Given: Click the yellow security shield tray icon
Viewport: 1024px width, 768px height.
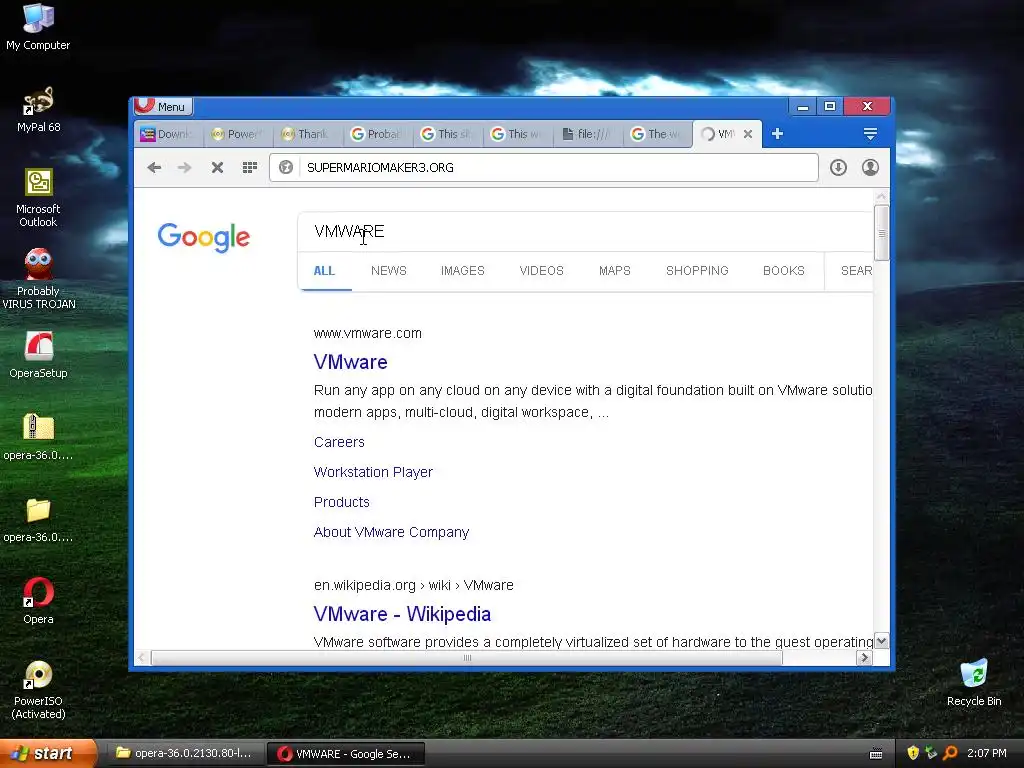Looking at the screenshot, I should pos(913,754).
